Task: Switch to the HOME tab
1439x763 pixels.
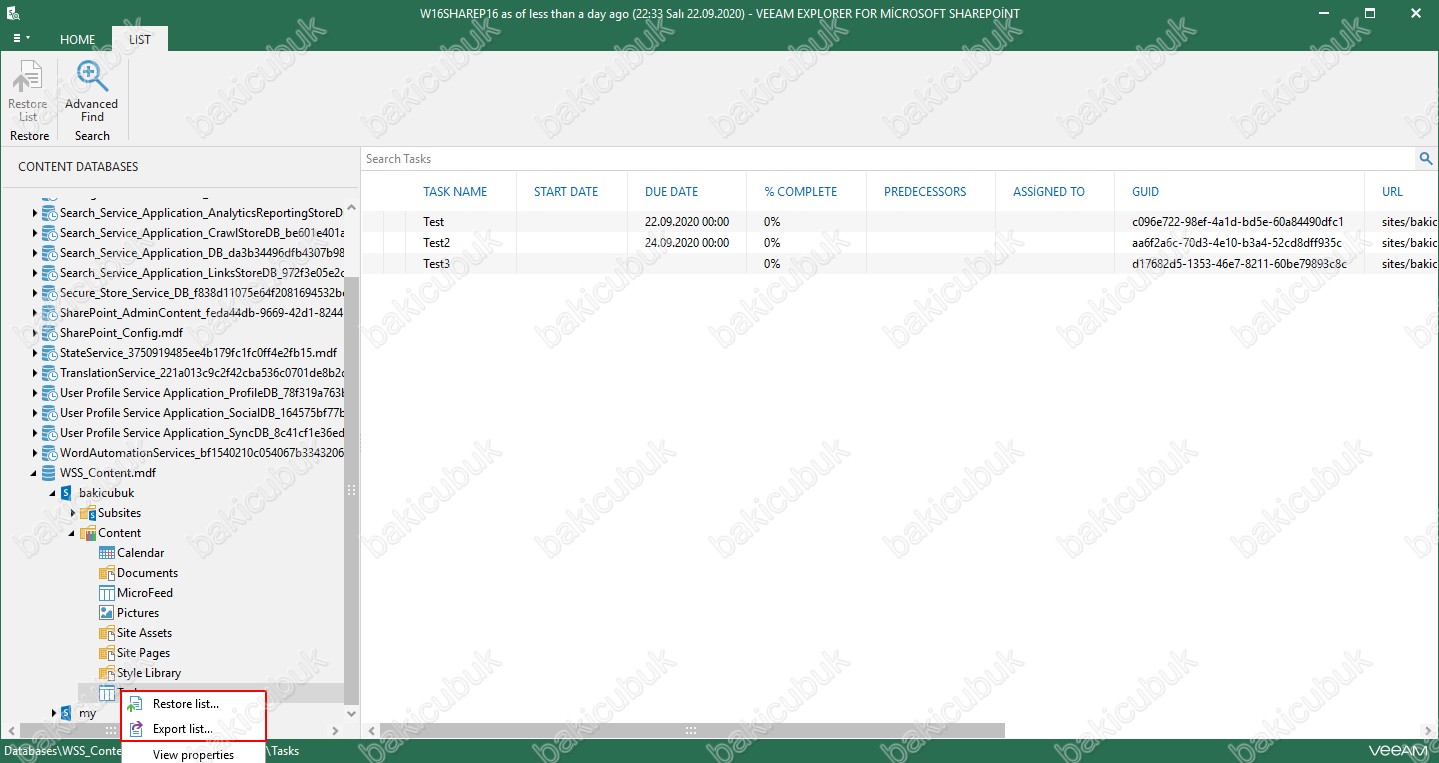Action: pyautogui.click(x=78, y=39)
